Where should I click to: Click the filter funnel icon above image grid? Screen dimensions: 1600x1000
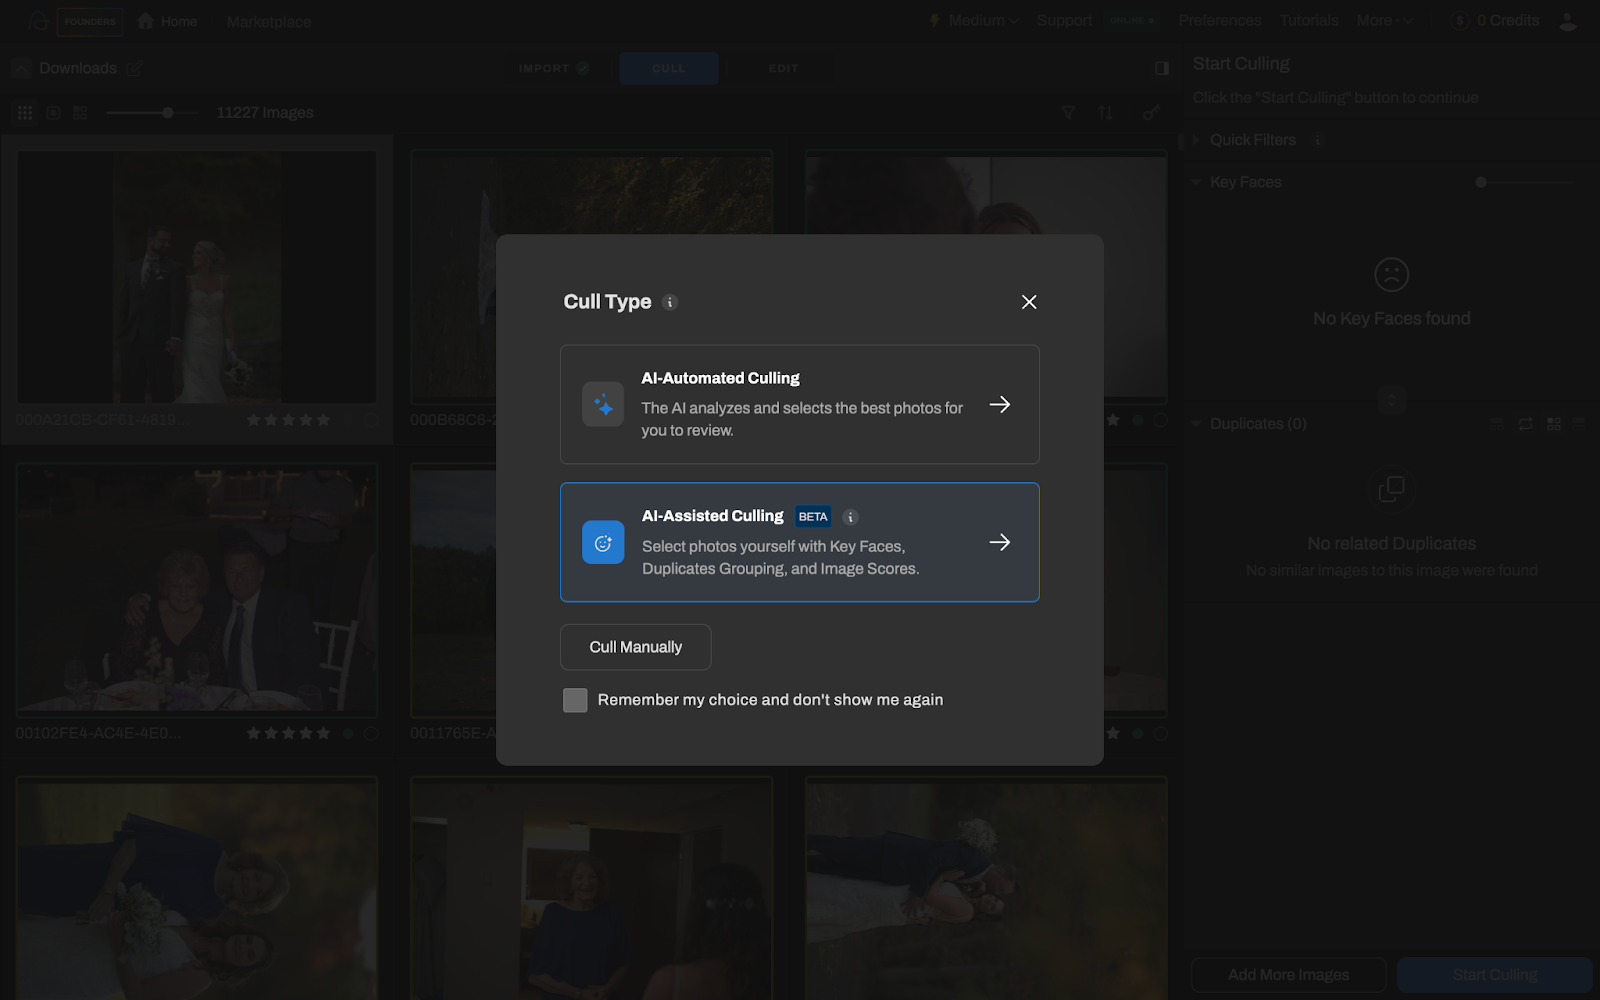tap(1068, 113)
